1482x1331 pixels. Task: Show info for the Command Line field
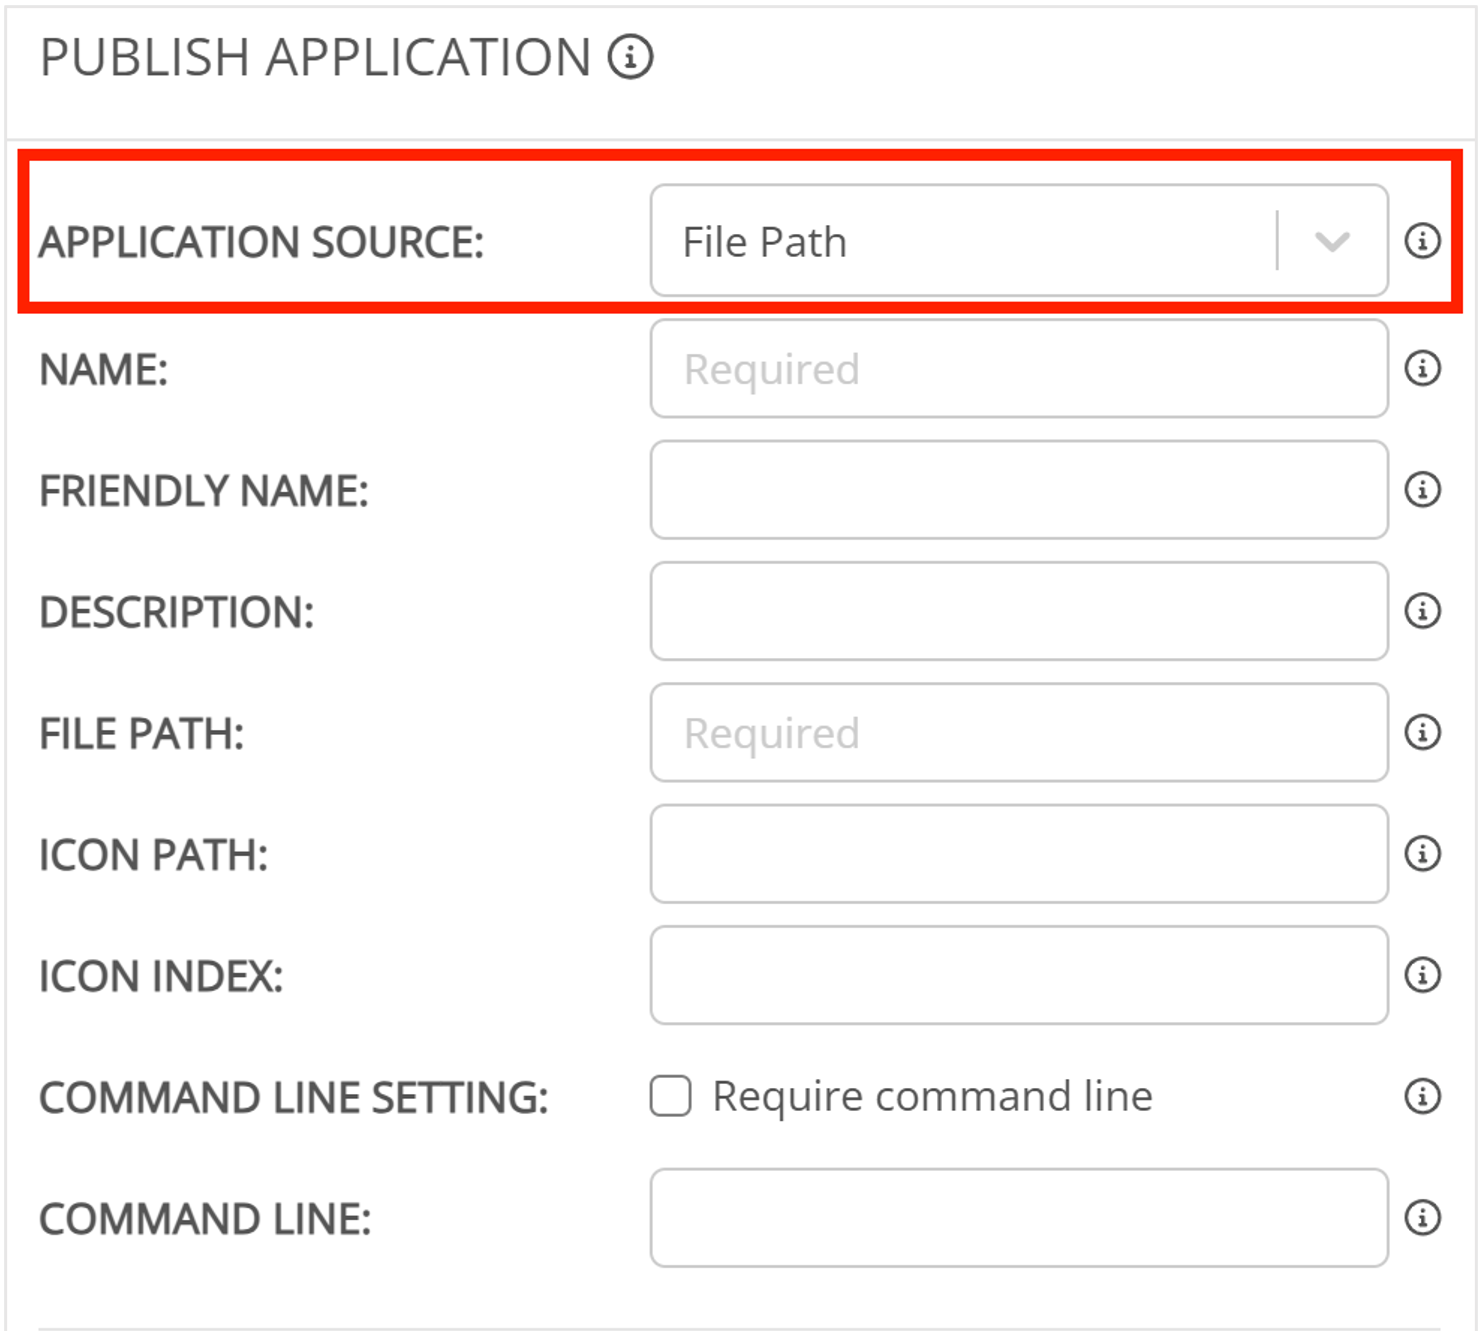[x=1422, y=1218]
